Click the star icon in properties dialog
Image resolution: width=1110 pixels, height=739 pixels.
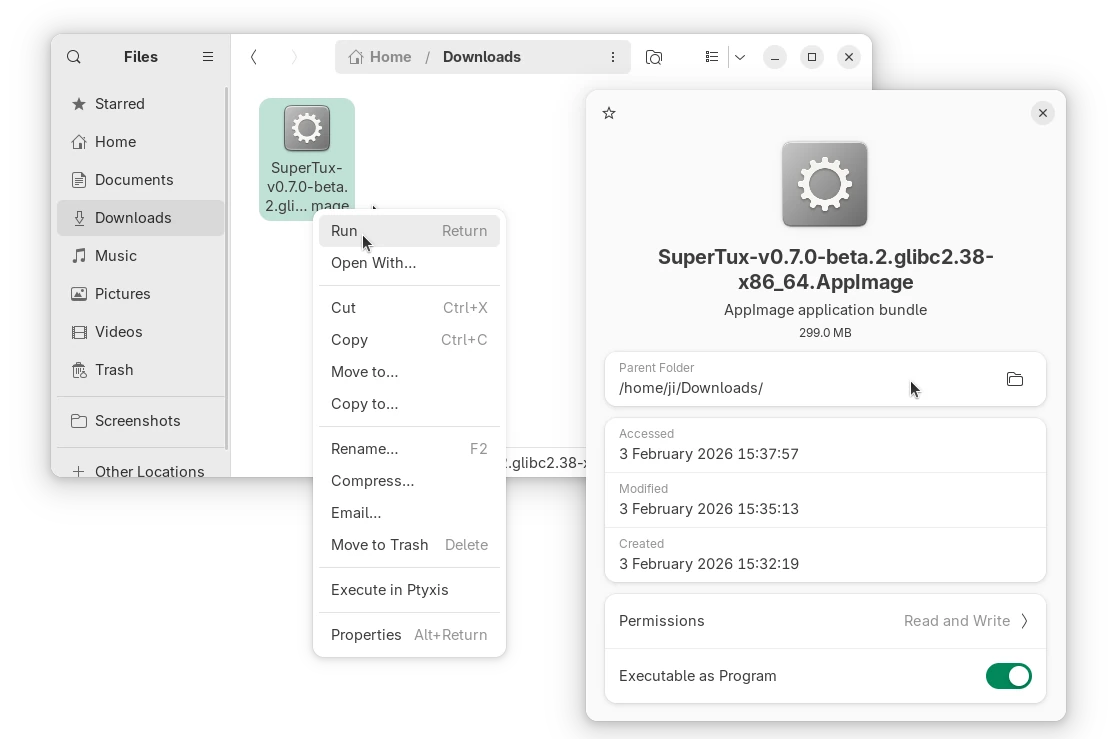(609, 113)
